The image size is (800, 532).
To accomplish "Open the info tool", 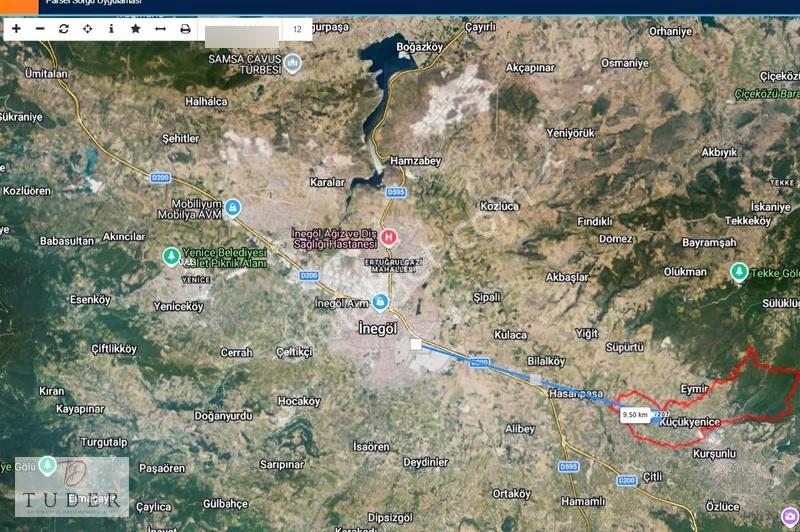I will (111, 29).
